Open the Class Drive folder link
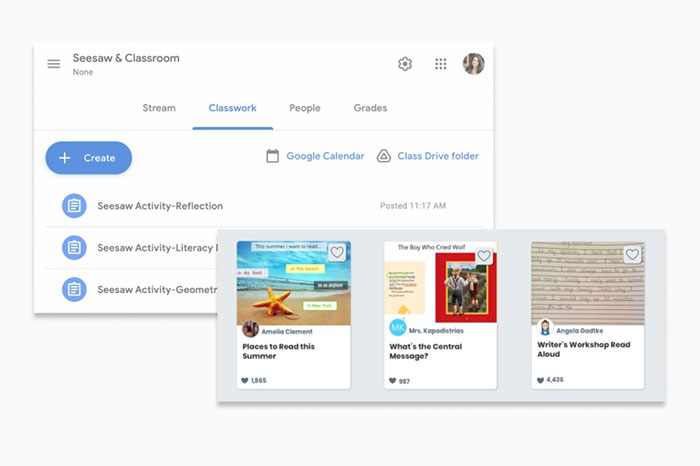 pos(438,156)
